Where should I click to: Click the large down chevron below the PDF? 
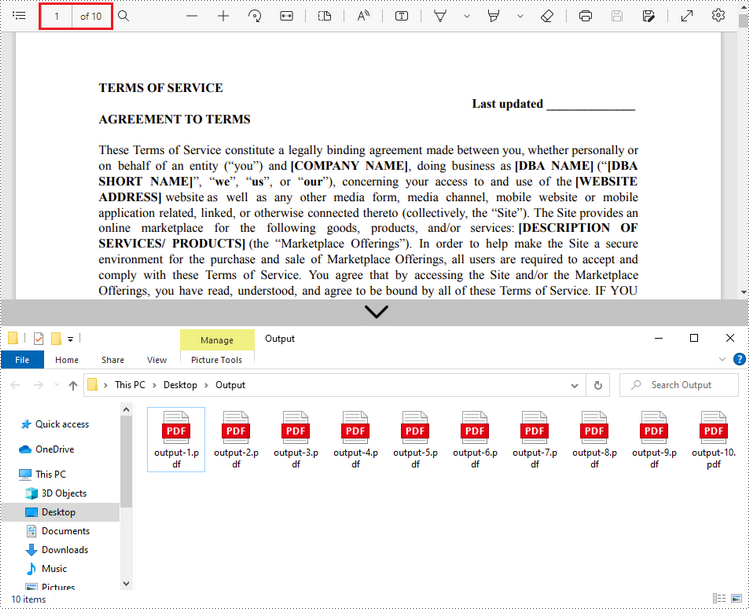pyautogui.click(x=376, y=312)
